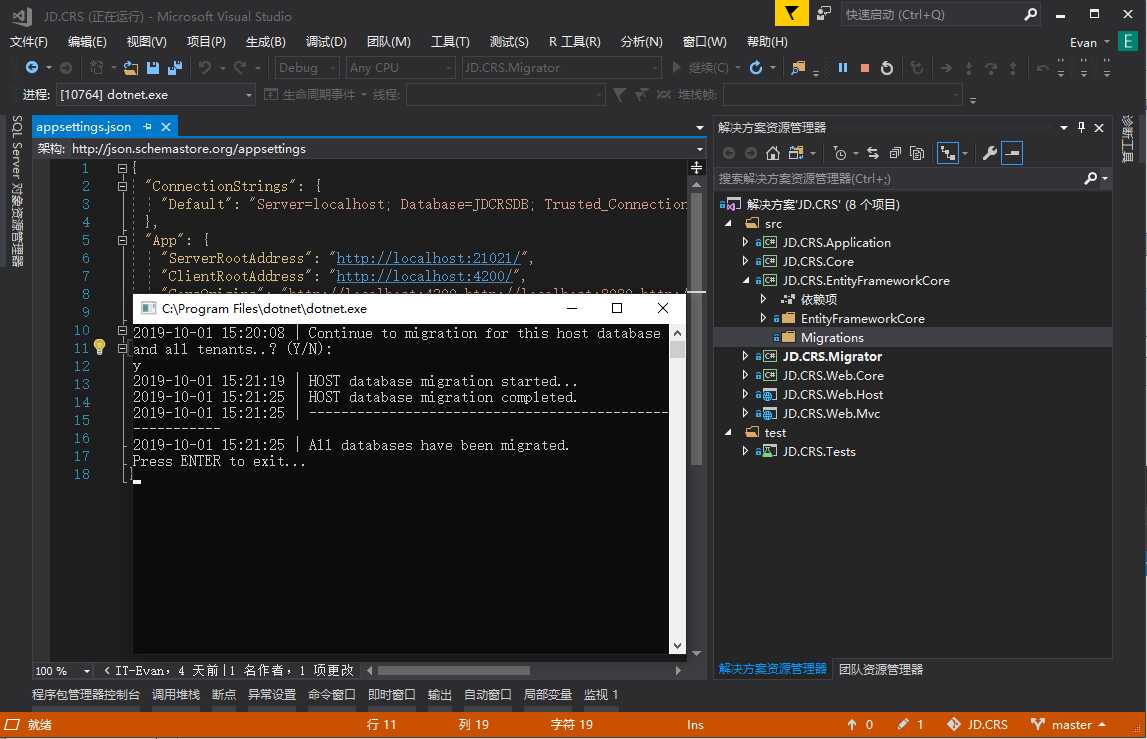Image resolution: width=1147 pixels, height=739 pixels.
Task: Open the 调试(D) menu
Action: pos(326,42)
